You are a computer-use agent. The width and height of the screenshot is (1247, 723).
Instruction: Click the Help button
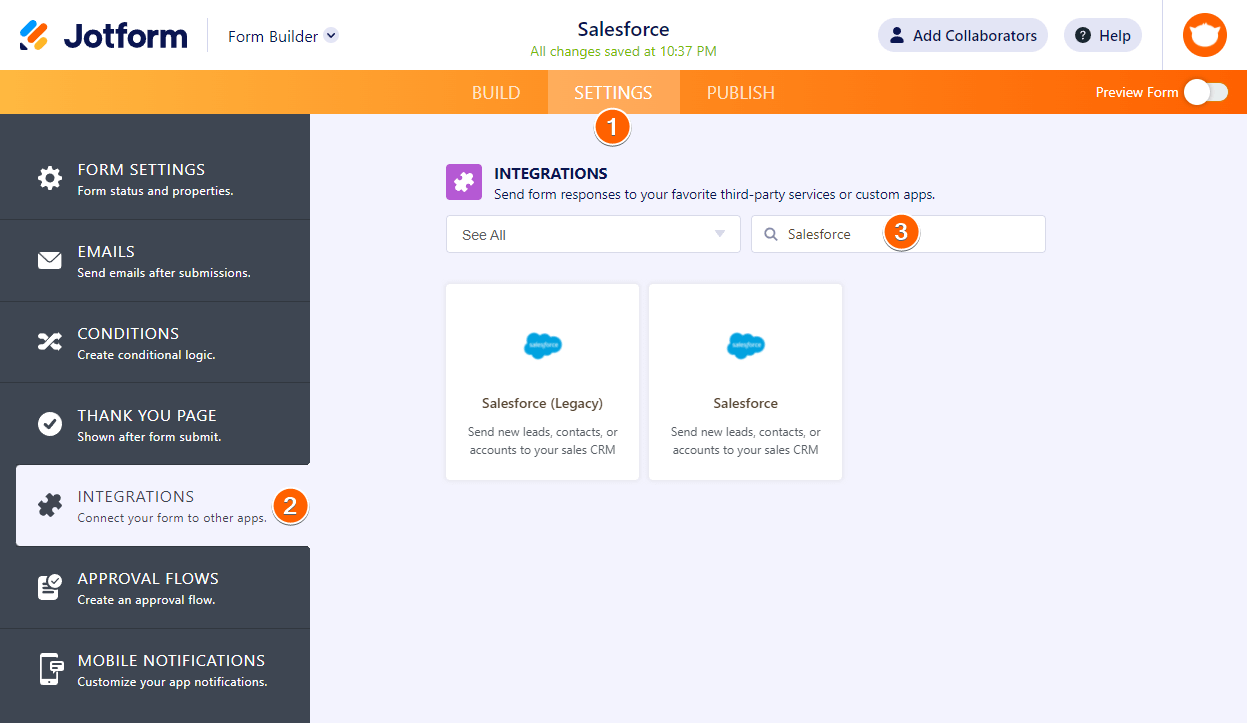[x=1102, y=36]
